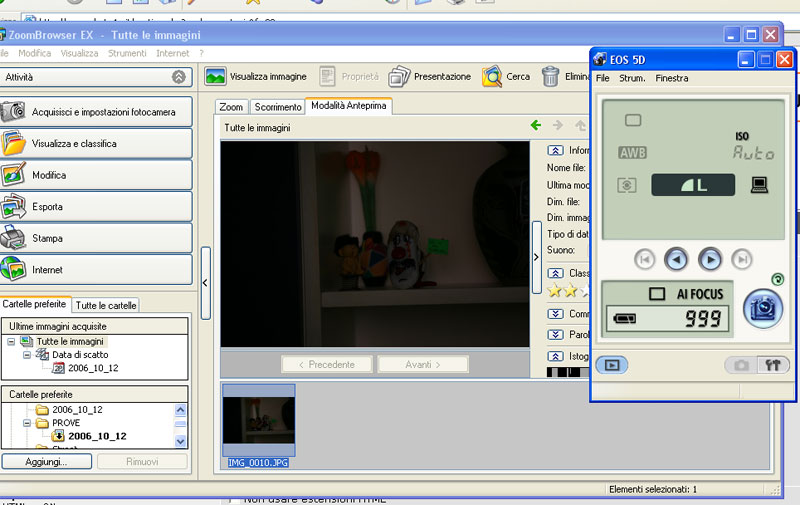
Task: Select 2006_10_12 folder in Cartelle preferite
Action: [x=77, y=410]
